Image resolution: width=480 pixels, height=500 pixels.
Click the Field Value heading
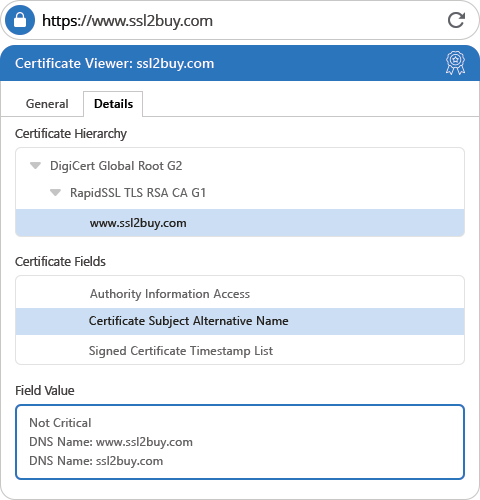pyautogui.click(x=45, y=390)
